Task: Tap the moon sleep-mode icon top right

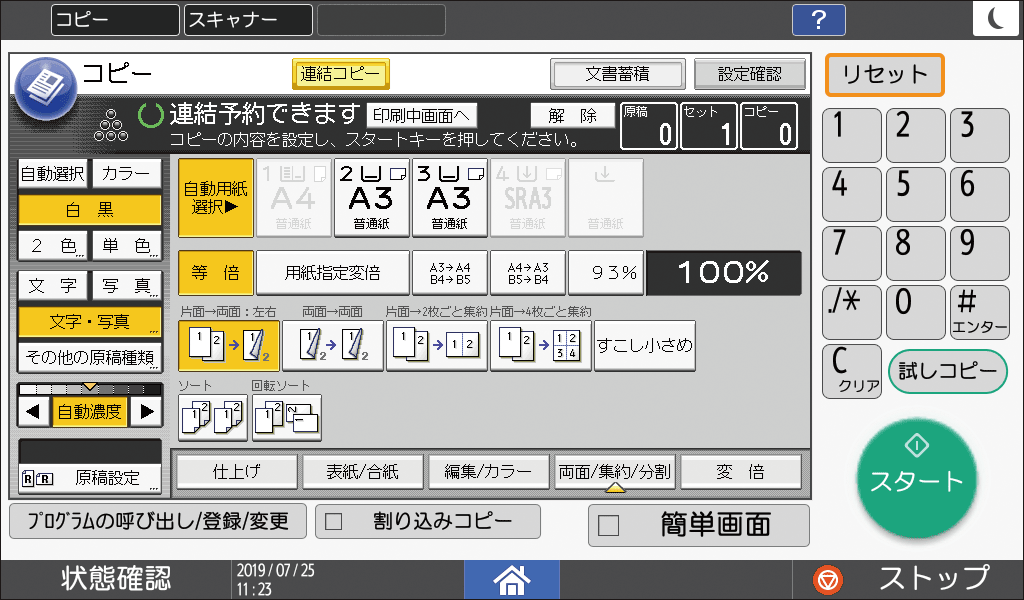Action: [996, 18]
